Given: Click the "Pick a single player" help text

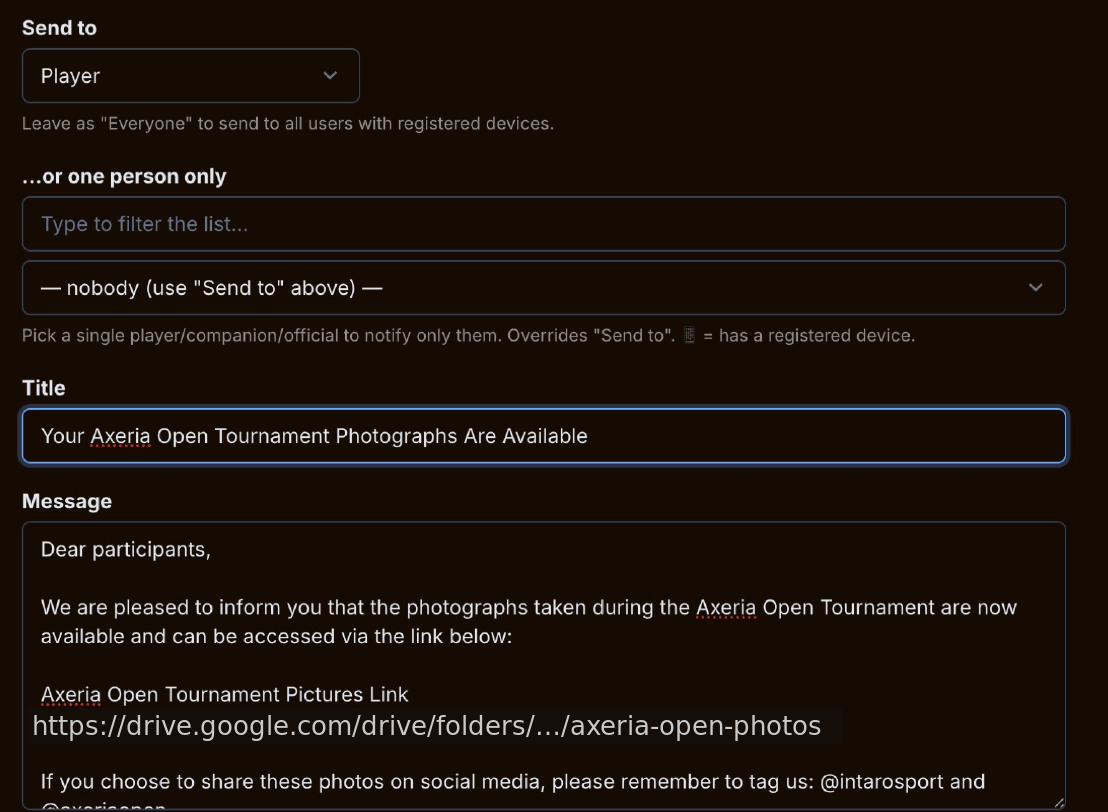Looking at the screenshot, I should (468, 336).
